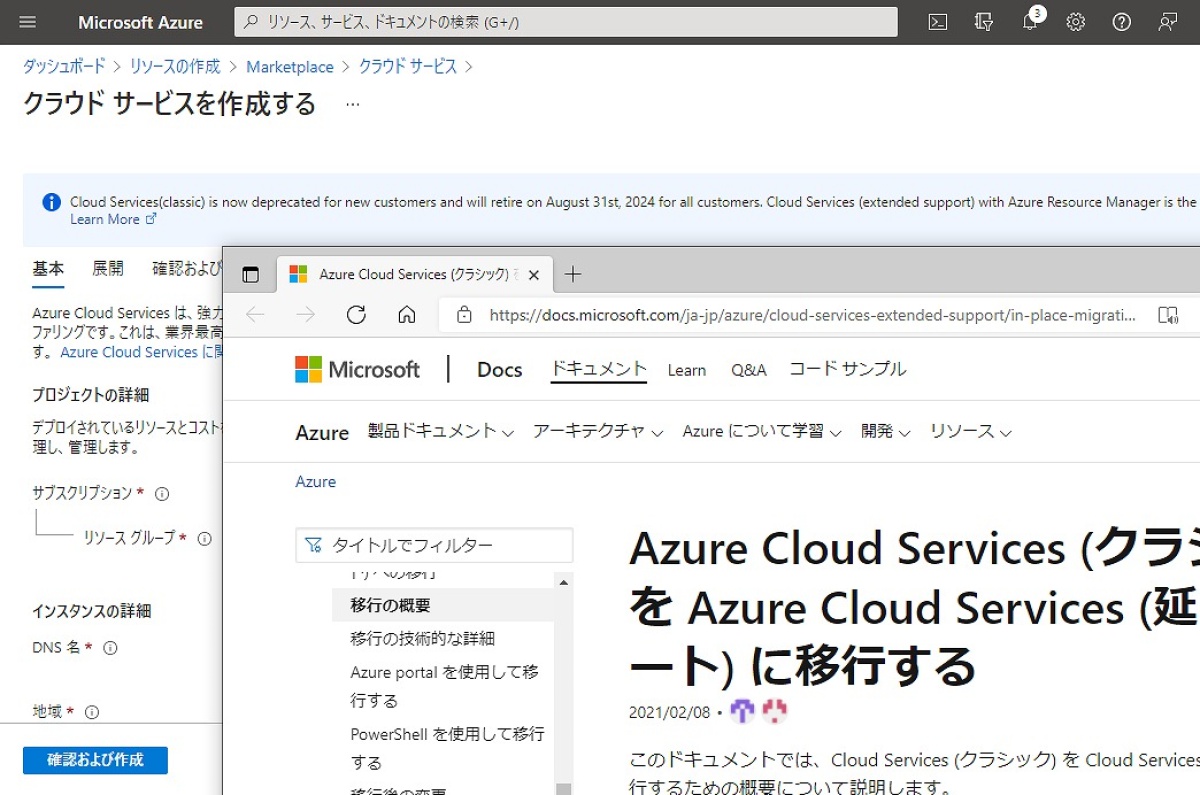
Task: Go to the クラウド サービス breadcrumb
Action: (408, 67)
